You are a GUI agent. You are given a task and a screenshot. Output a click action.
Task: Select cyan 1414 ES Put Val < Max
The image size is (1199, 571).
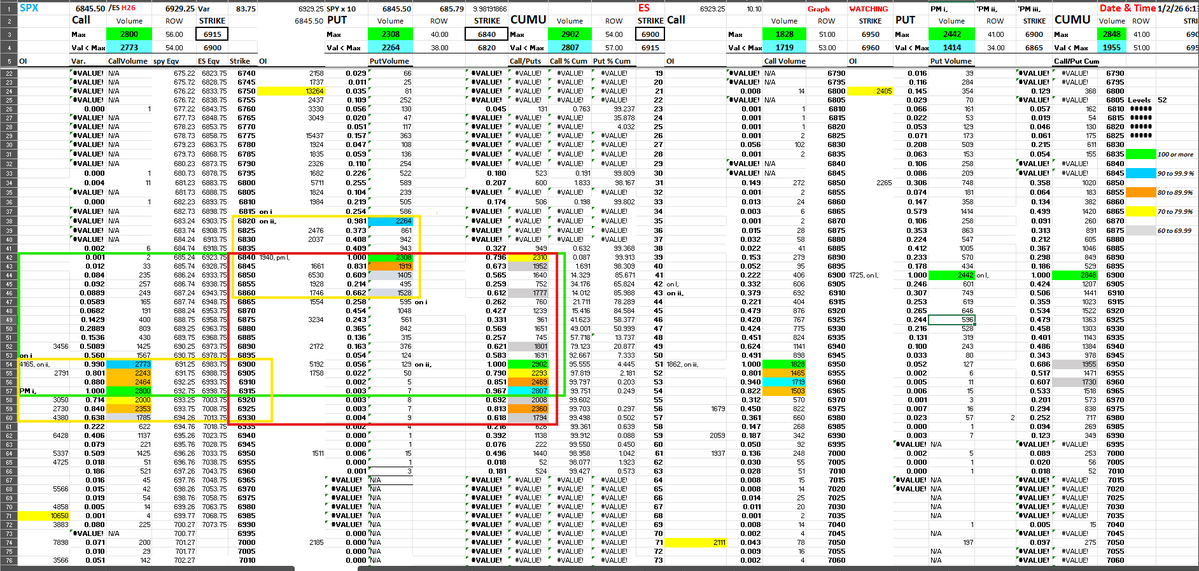pyautogui.click(x=950, y=47)
